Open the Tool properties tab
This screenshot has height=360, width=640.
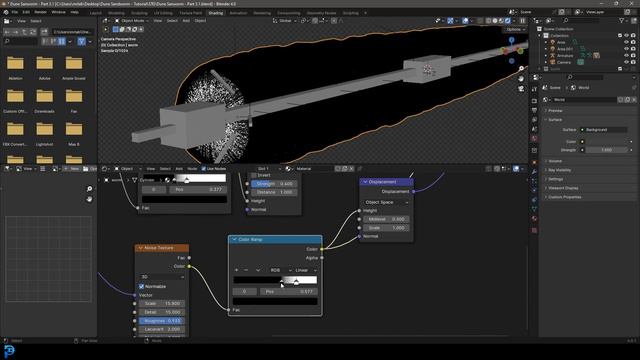click(535, 89)
